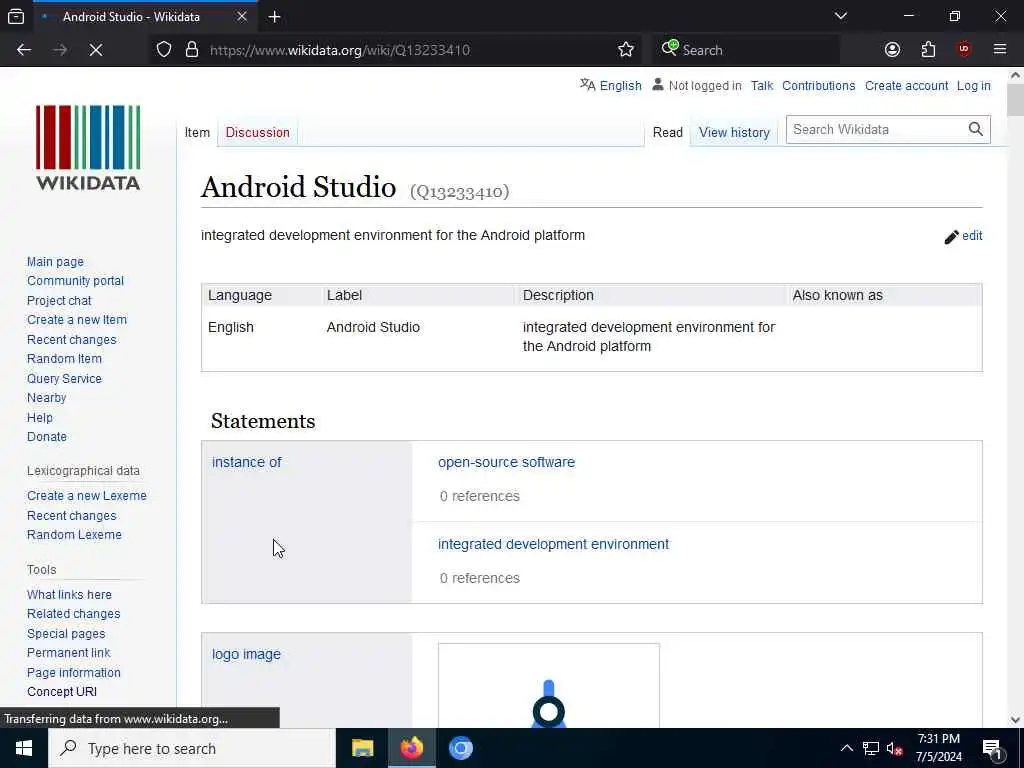Open the Contributions link
This screenshot has width=1024, height=768.
pyautogui.click(x=818, y=86)
